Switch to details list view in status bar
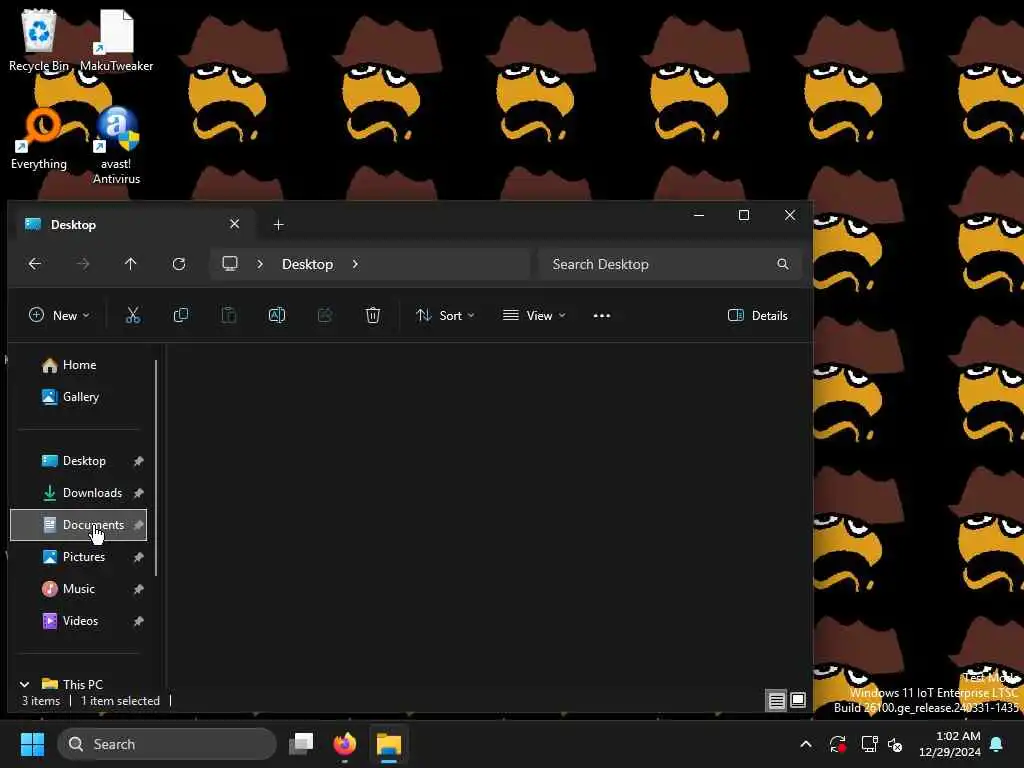The image size is (1024, 768). [x=776, y=701]
